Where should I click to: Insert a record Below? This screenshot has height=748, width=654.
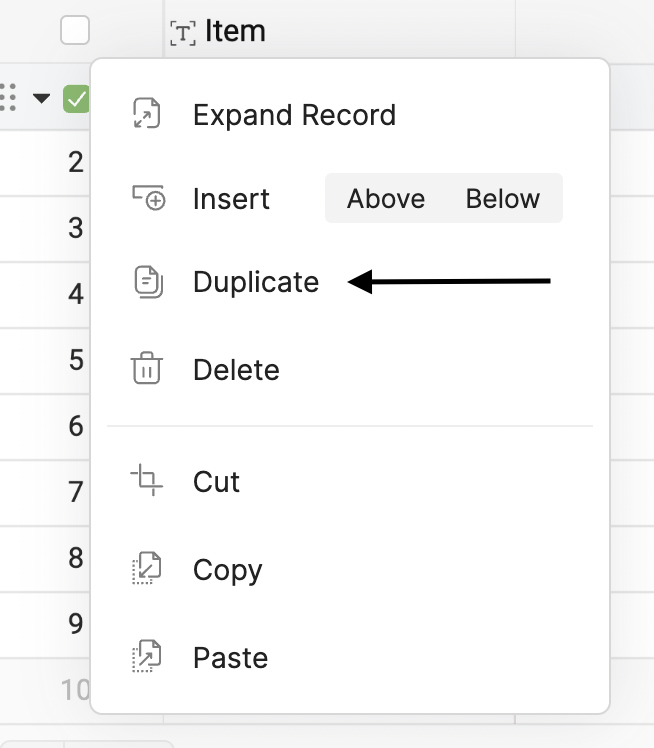point(503,199)
